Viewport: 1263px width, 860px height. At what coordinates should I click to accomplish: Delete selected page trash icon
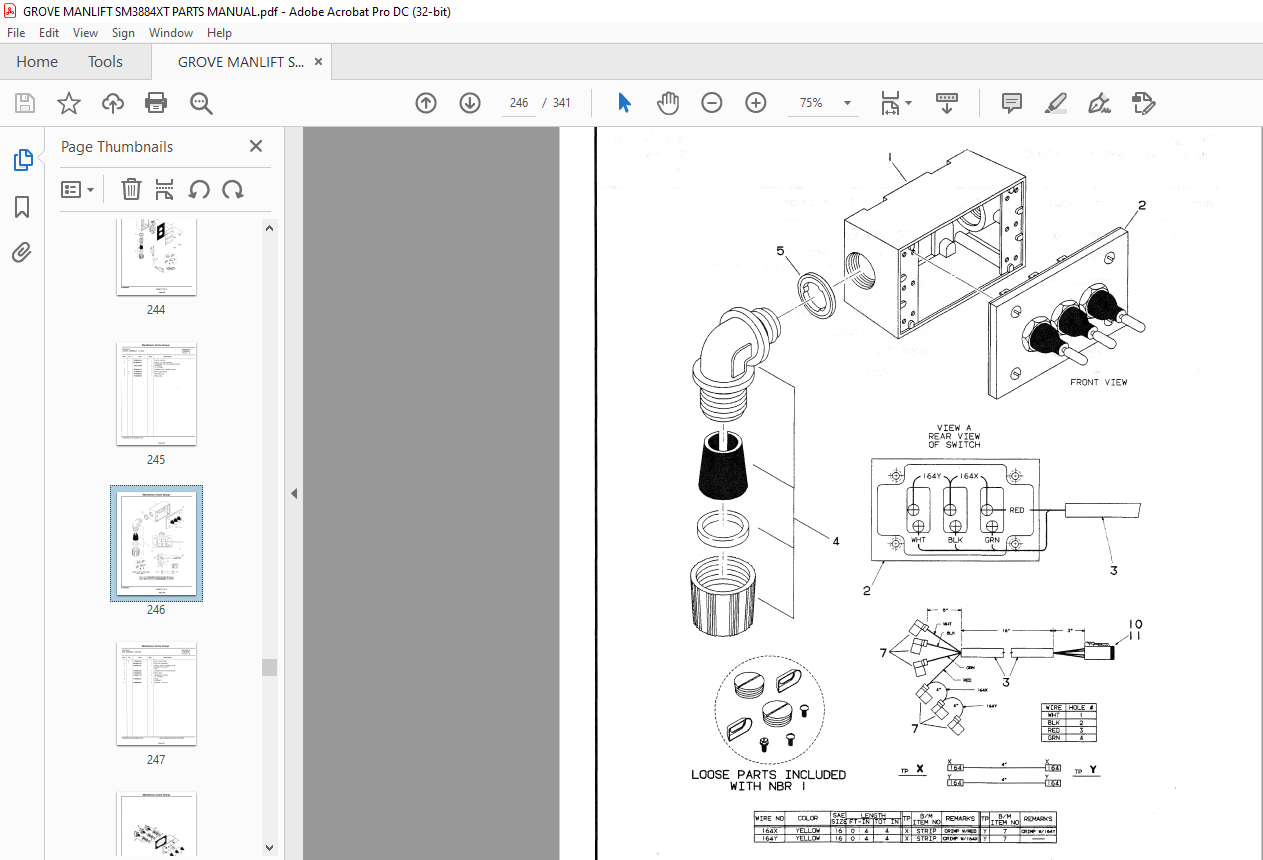coord(131,189)
